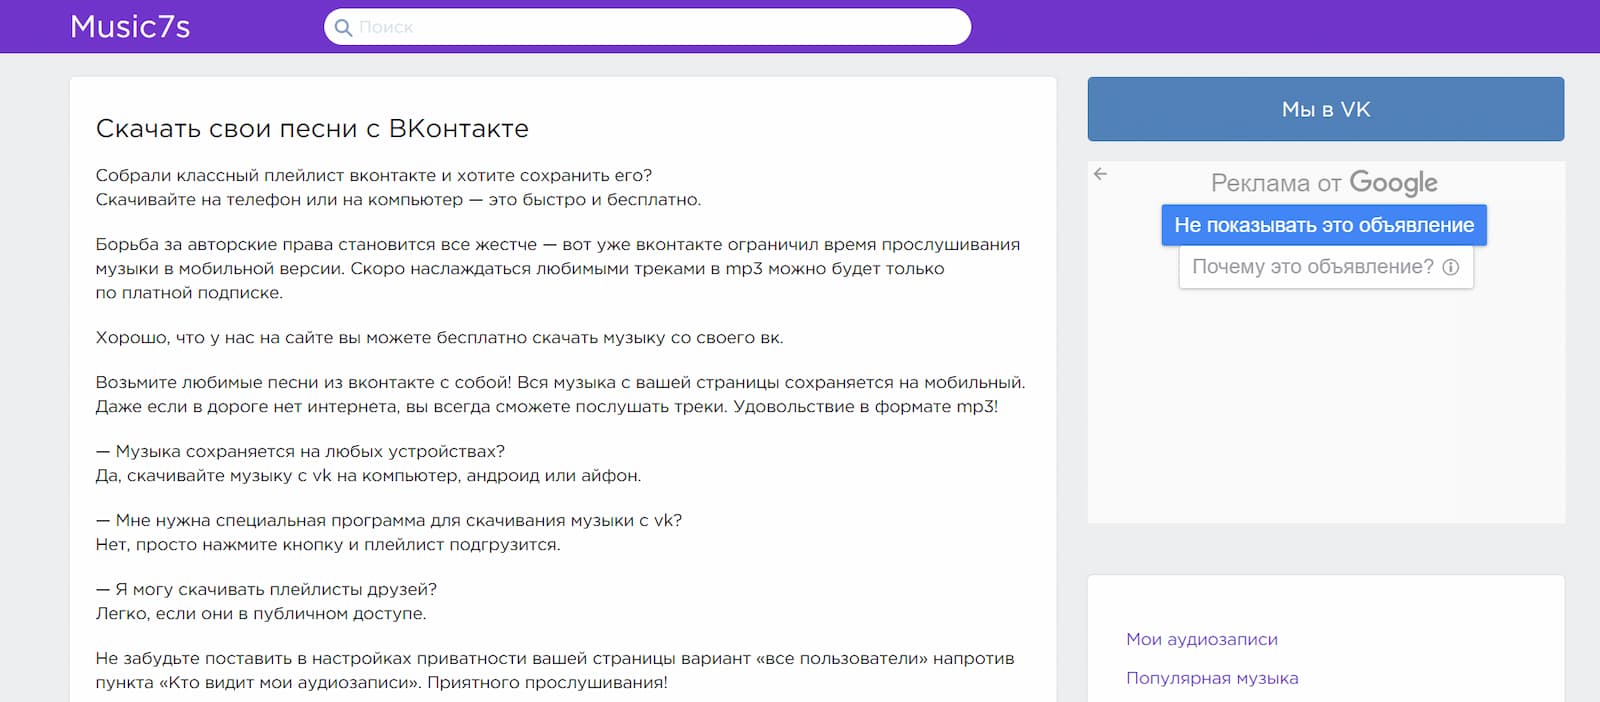Click the answer Легко, если они в публичном доступе.
The image size is (1600, 702).
261,613
